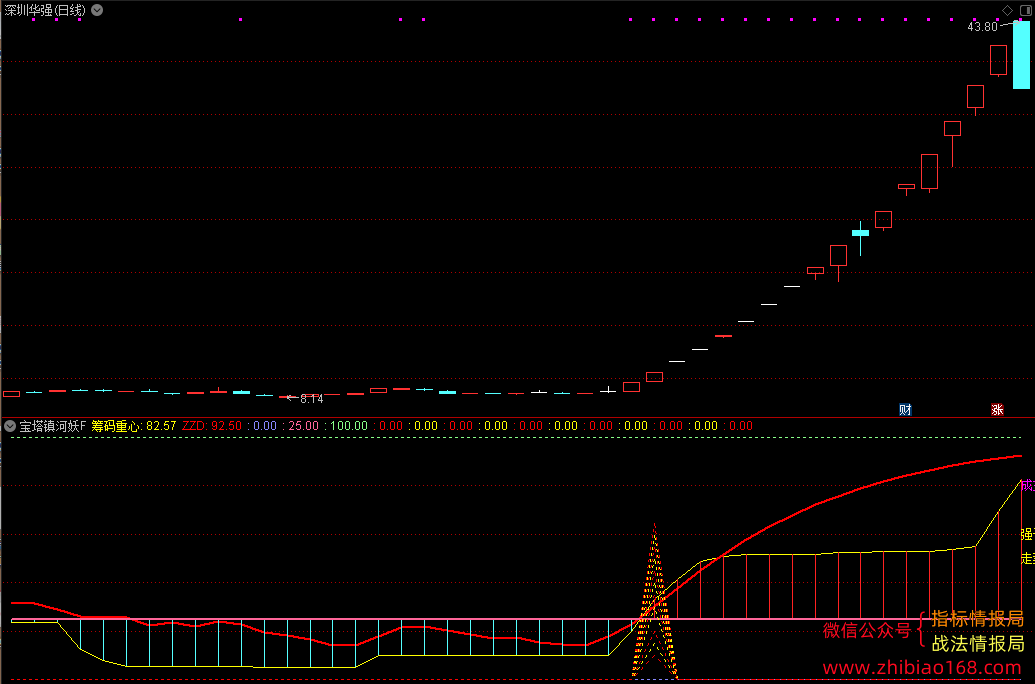Toggle the side panel icon at top-right
The width and height of the screenshot is (1035, 684).
coord(1026,10)
